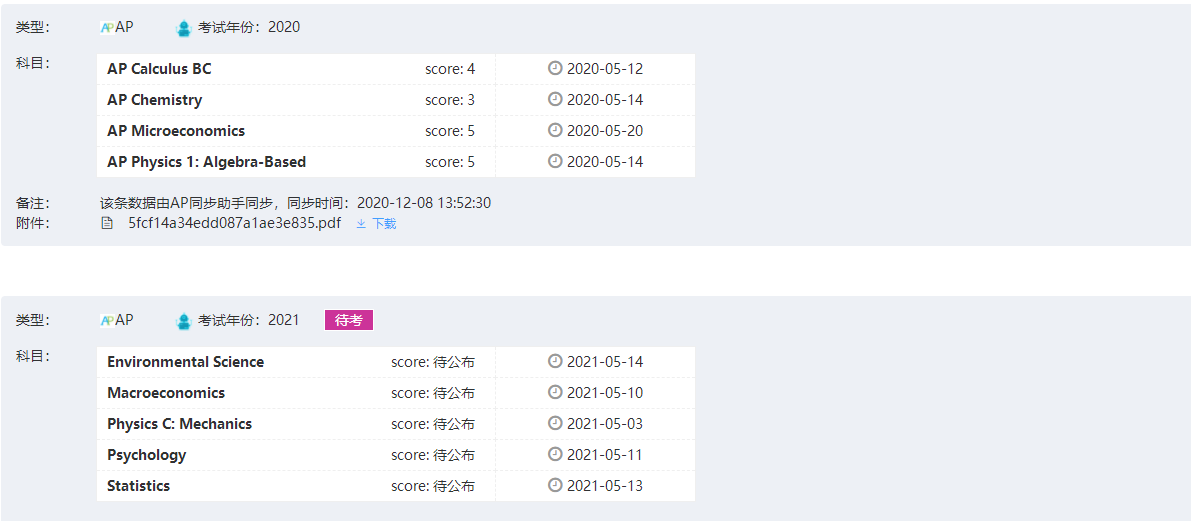Click the Statistics exam date 2021-05-13
This screenshot has width=1191, height=521.
(x=605, y=486)
